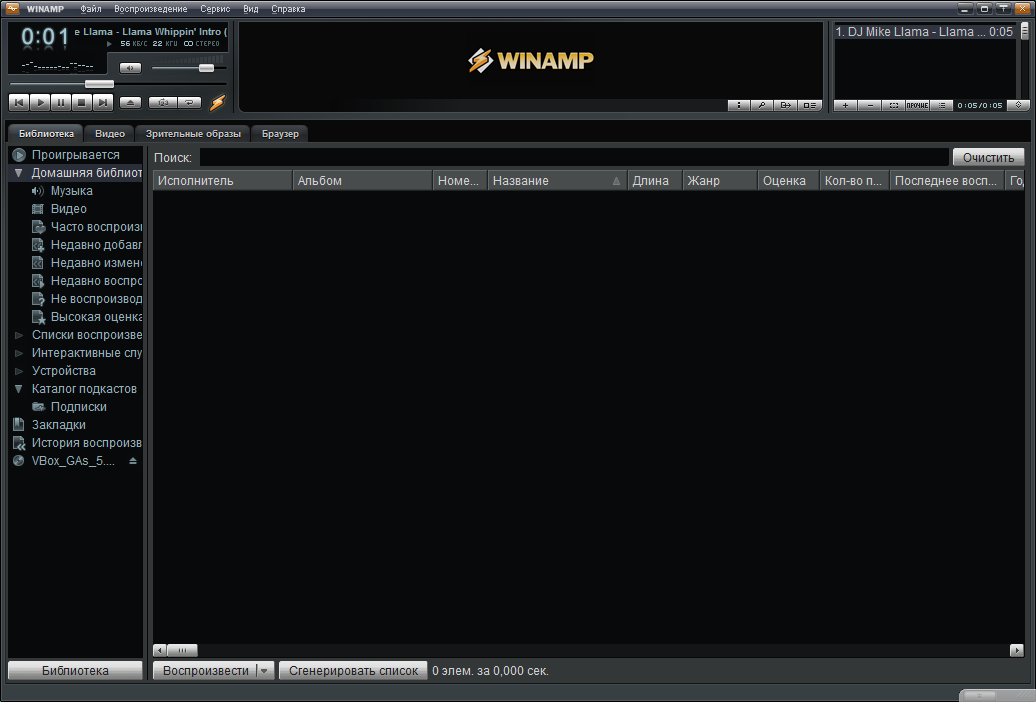Viewport: 1036px width, 702px height.
Task: Click the library Поиск search field
Action: pyautogui.click(x=574, y=157)
